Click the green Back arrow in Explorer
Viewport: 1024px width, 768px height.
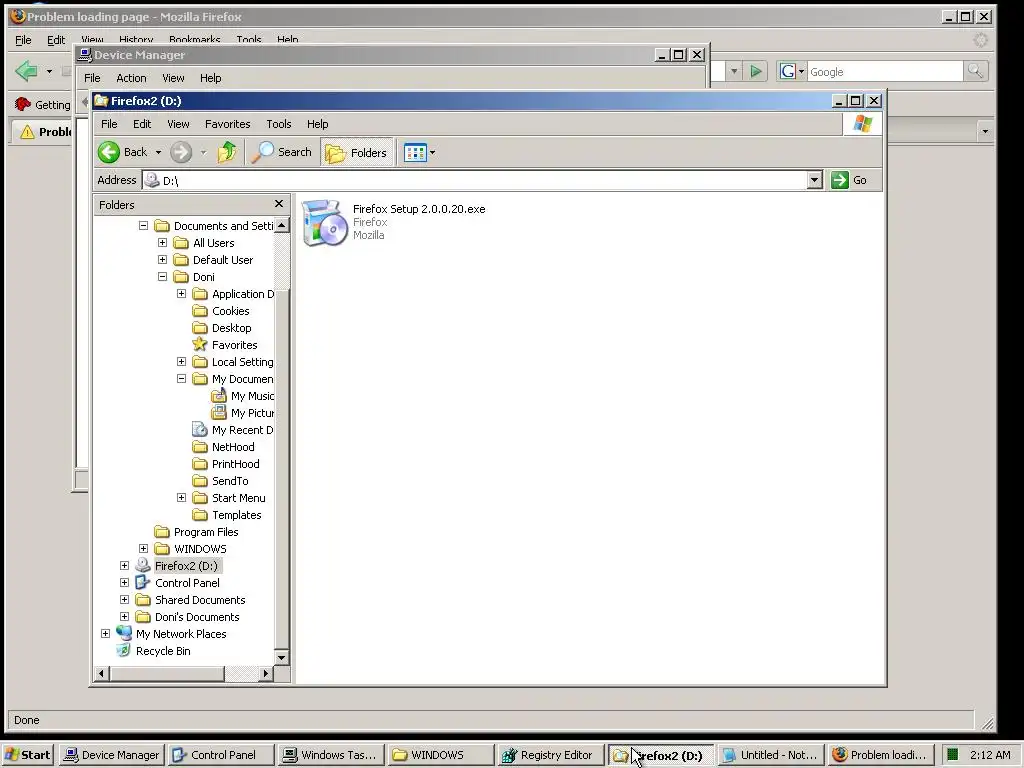[x=109, y=152]
